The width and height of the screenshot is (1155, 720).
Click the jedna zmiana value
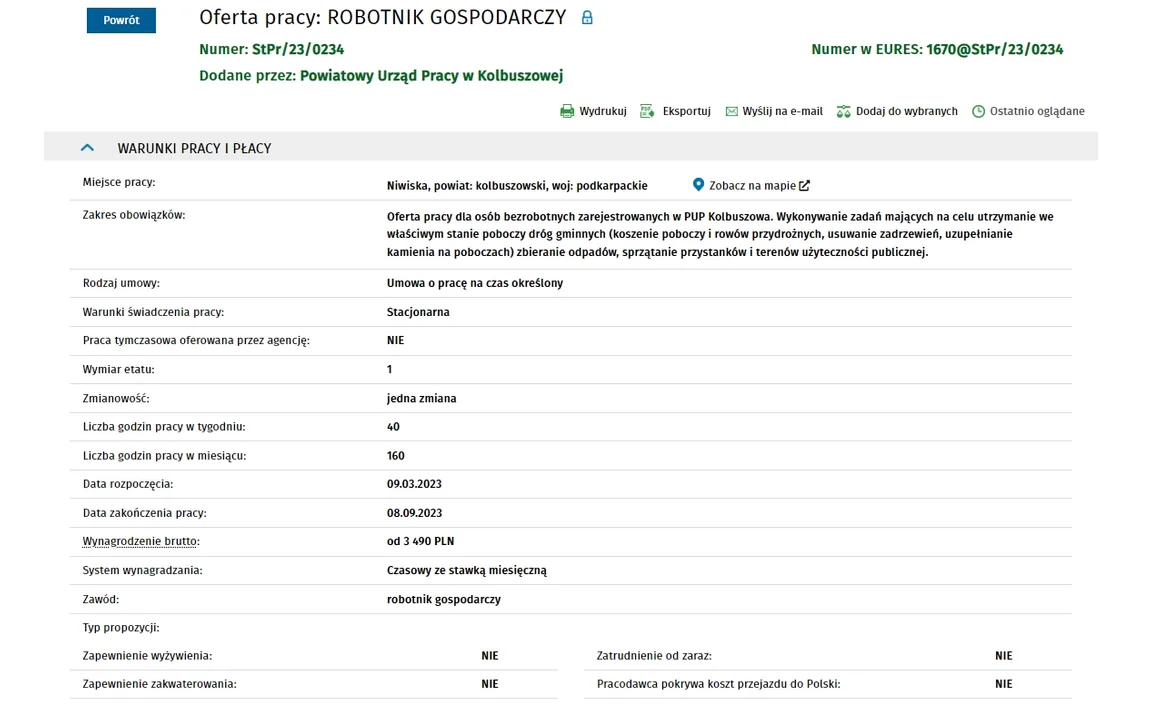click(421, 399)
